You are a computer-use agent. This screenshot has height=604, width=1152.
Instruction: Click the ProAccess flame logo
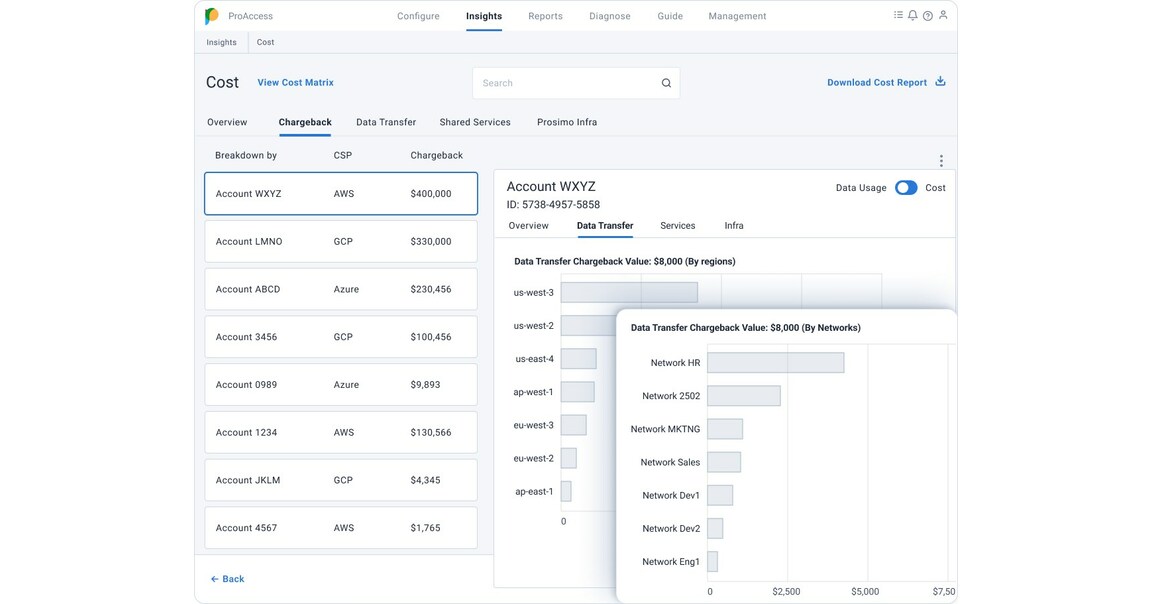(x=209, y=14)
